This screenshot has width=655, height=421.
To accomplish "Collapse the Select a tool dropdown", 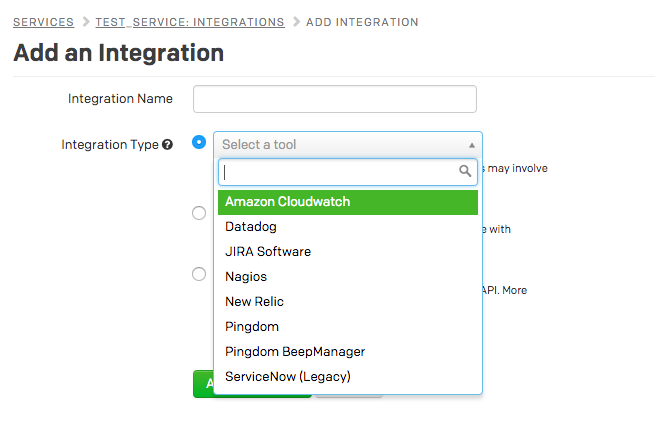I will pos(348,145).
